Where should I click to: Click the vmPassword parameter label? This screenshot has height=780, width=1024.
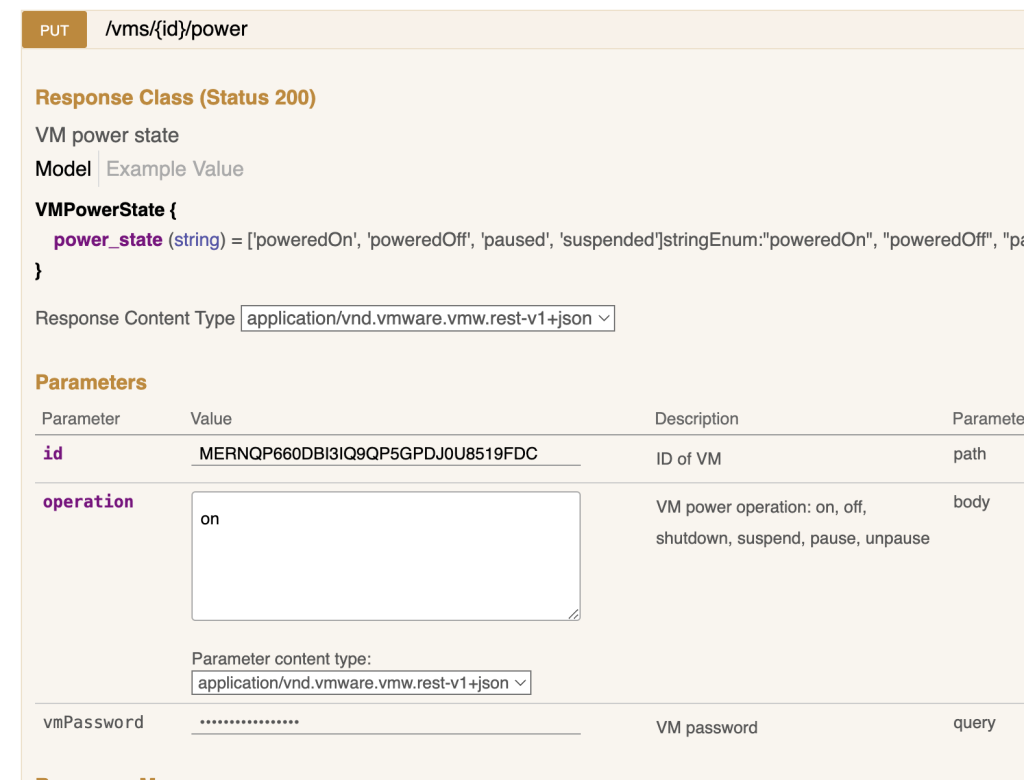(93, 722)
